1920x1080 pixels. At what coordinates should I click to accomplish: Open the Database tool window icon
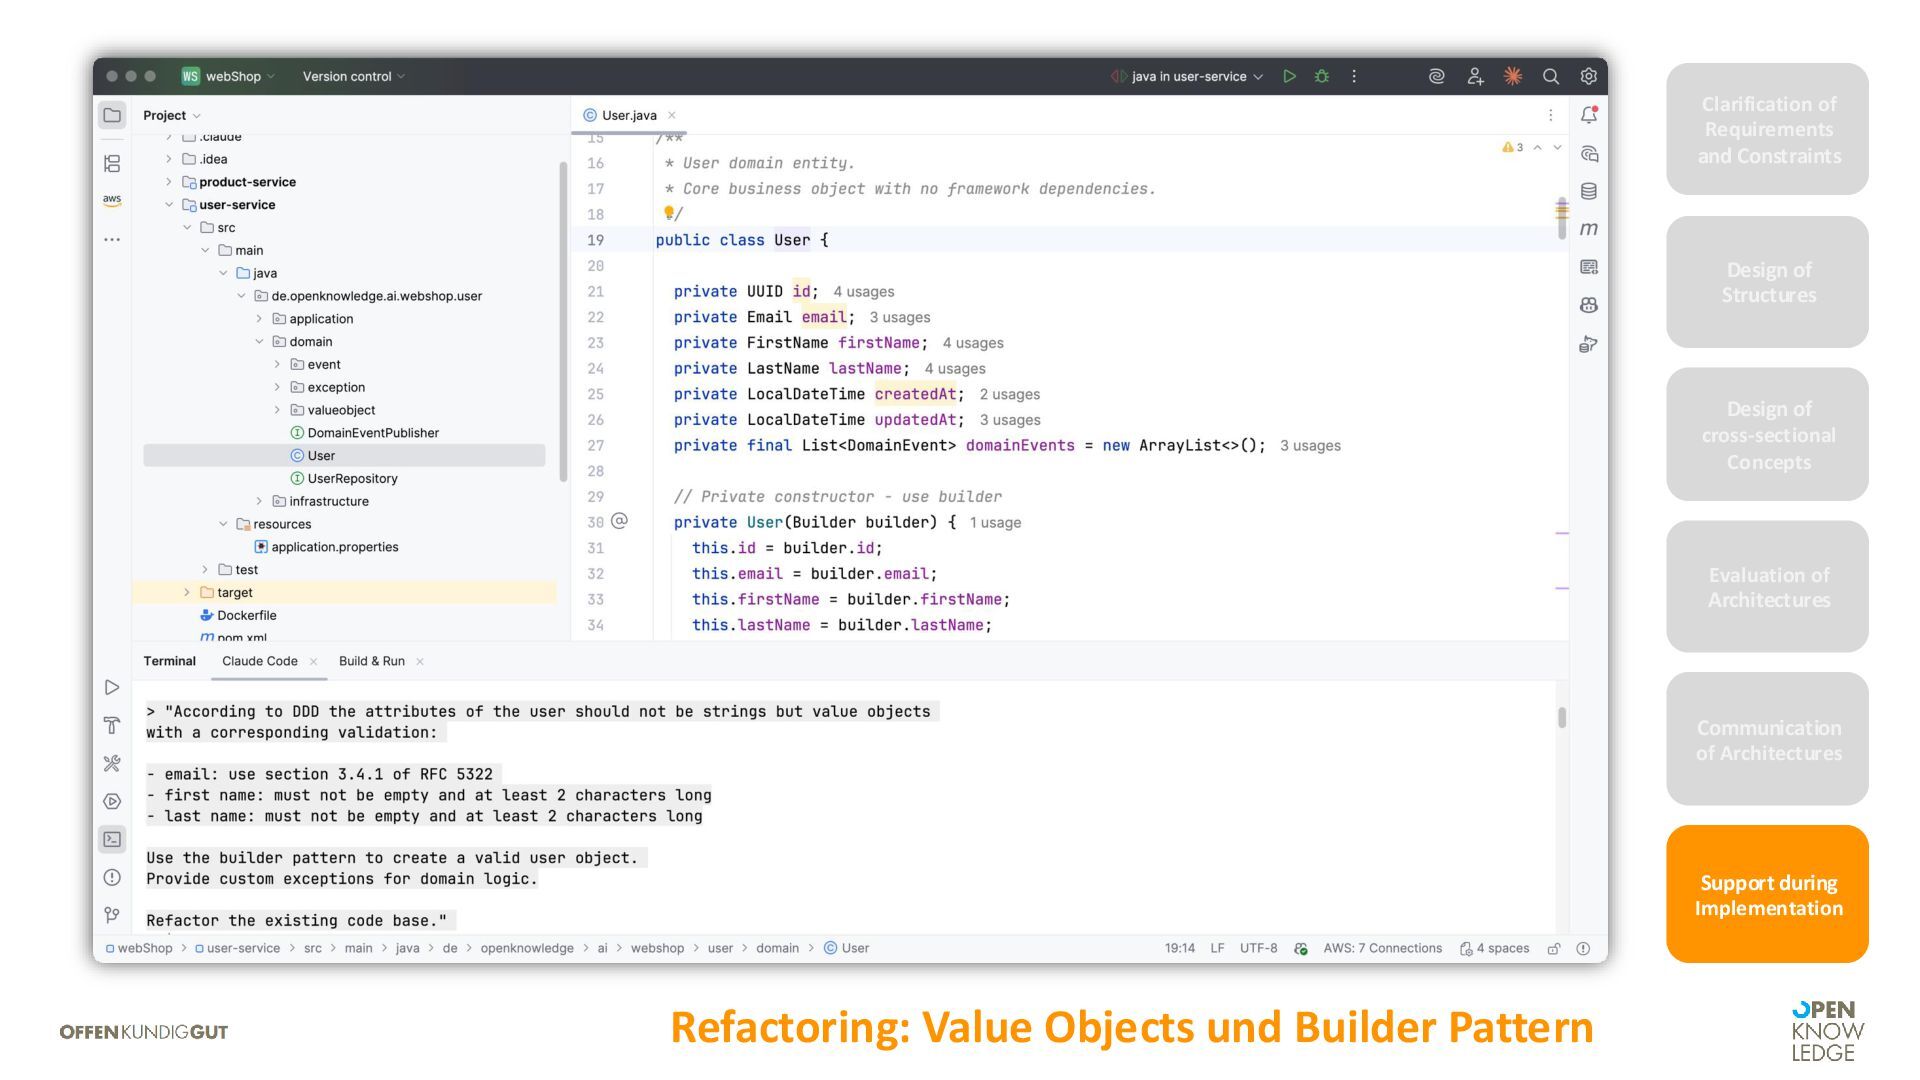pos(1588,191)
